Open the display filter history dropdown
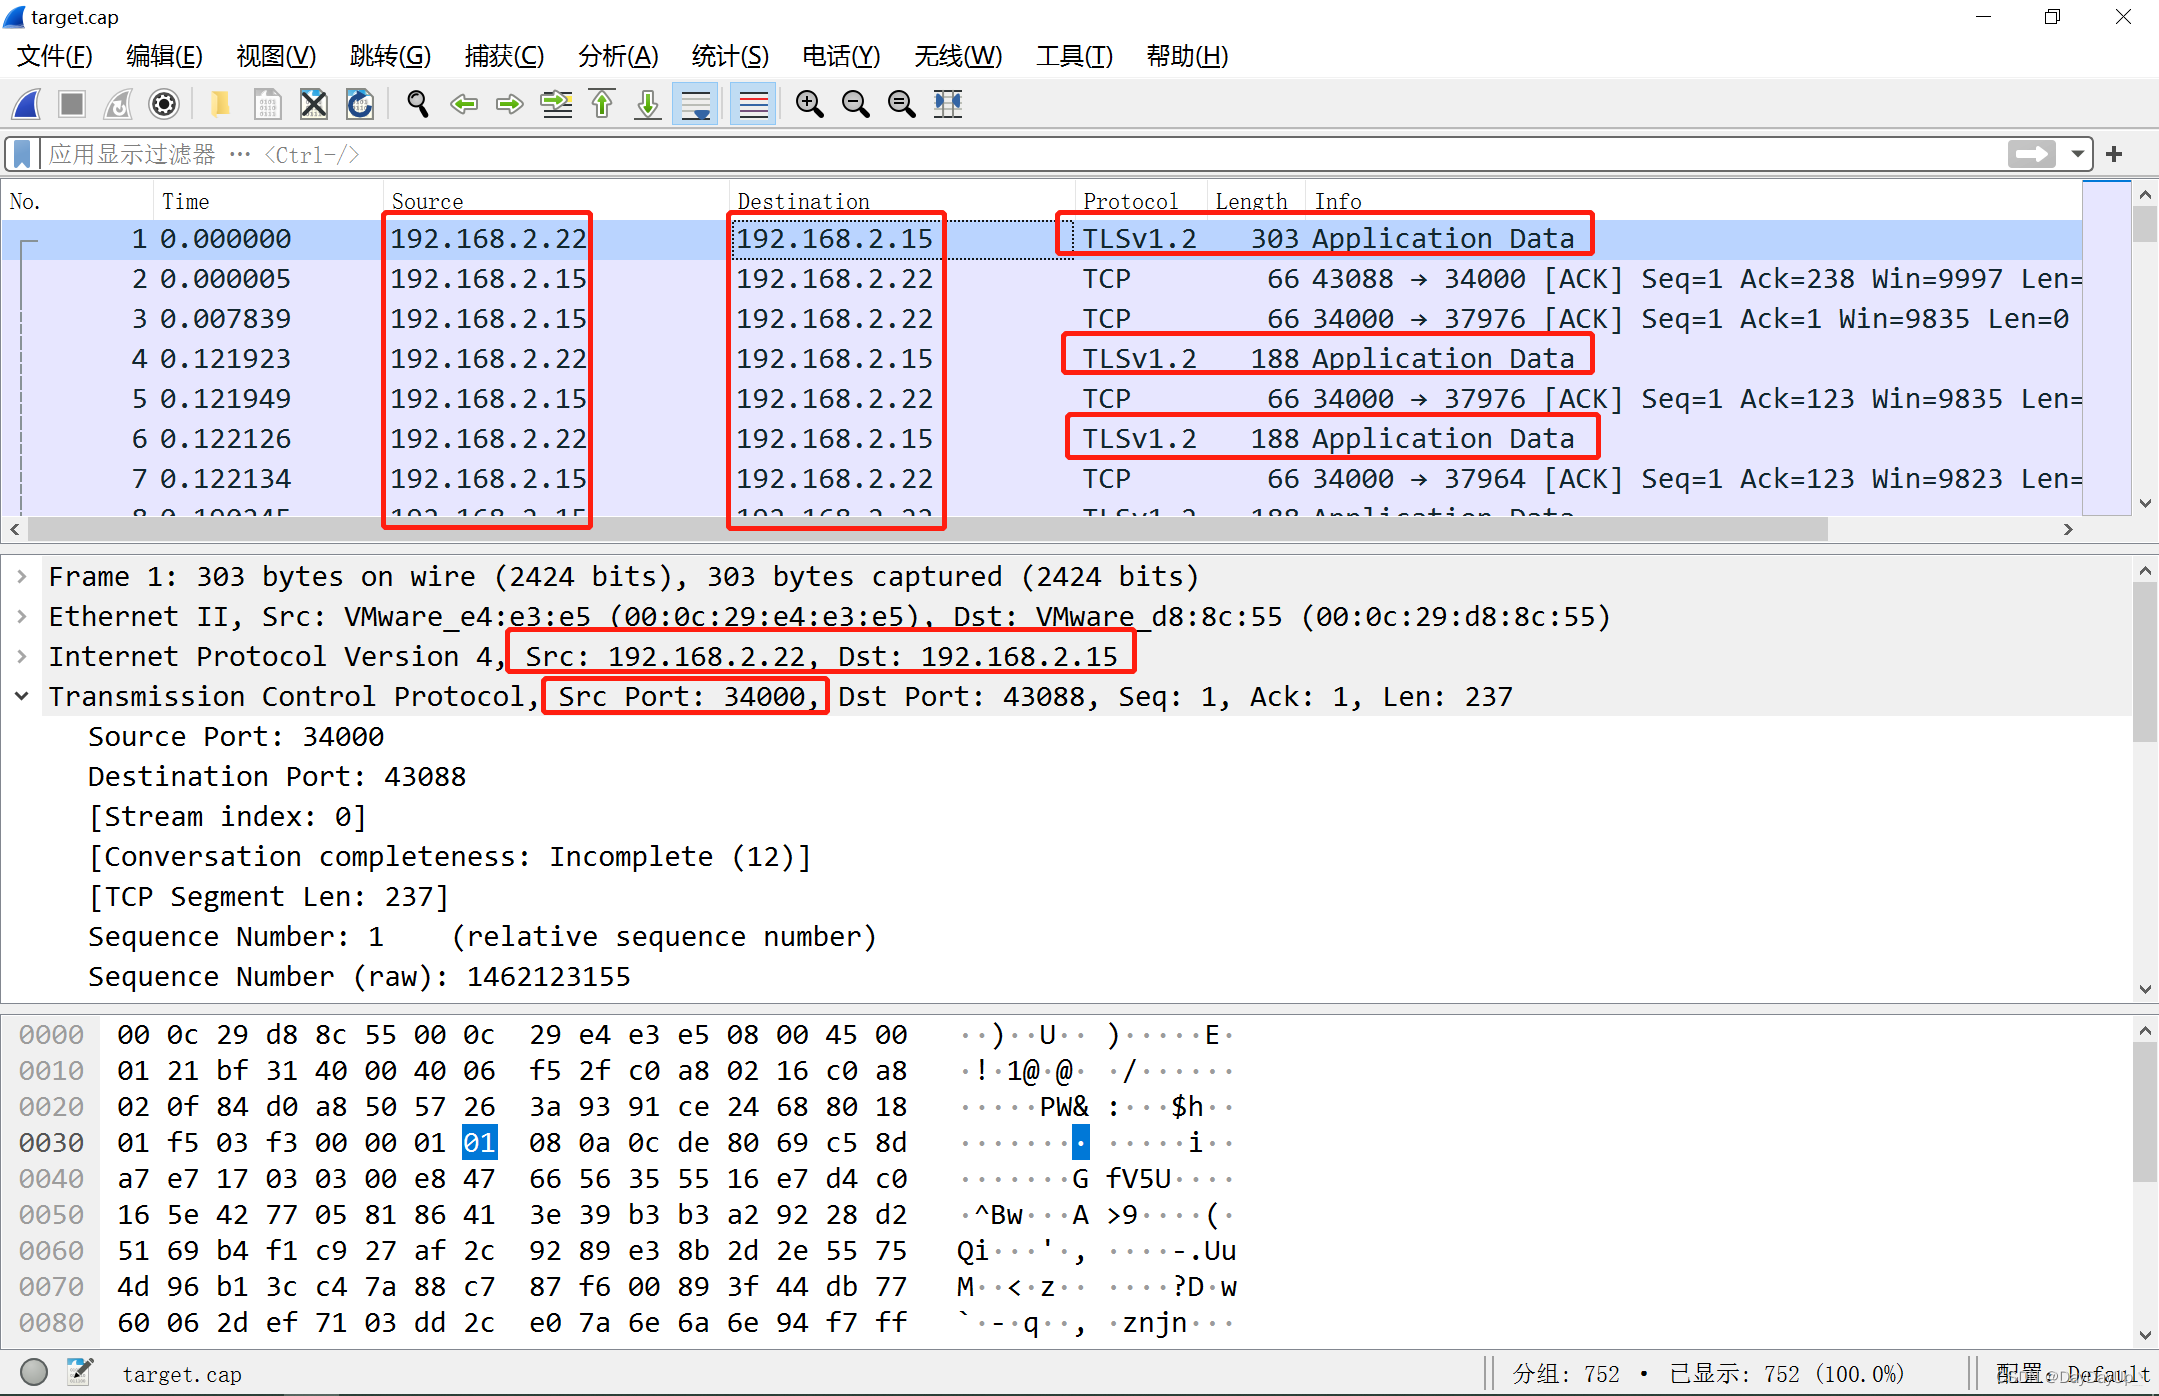 coord(2077,154)
